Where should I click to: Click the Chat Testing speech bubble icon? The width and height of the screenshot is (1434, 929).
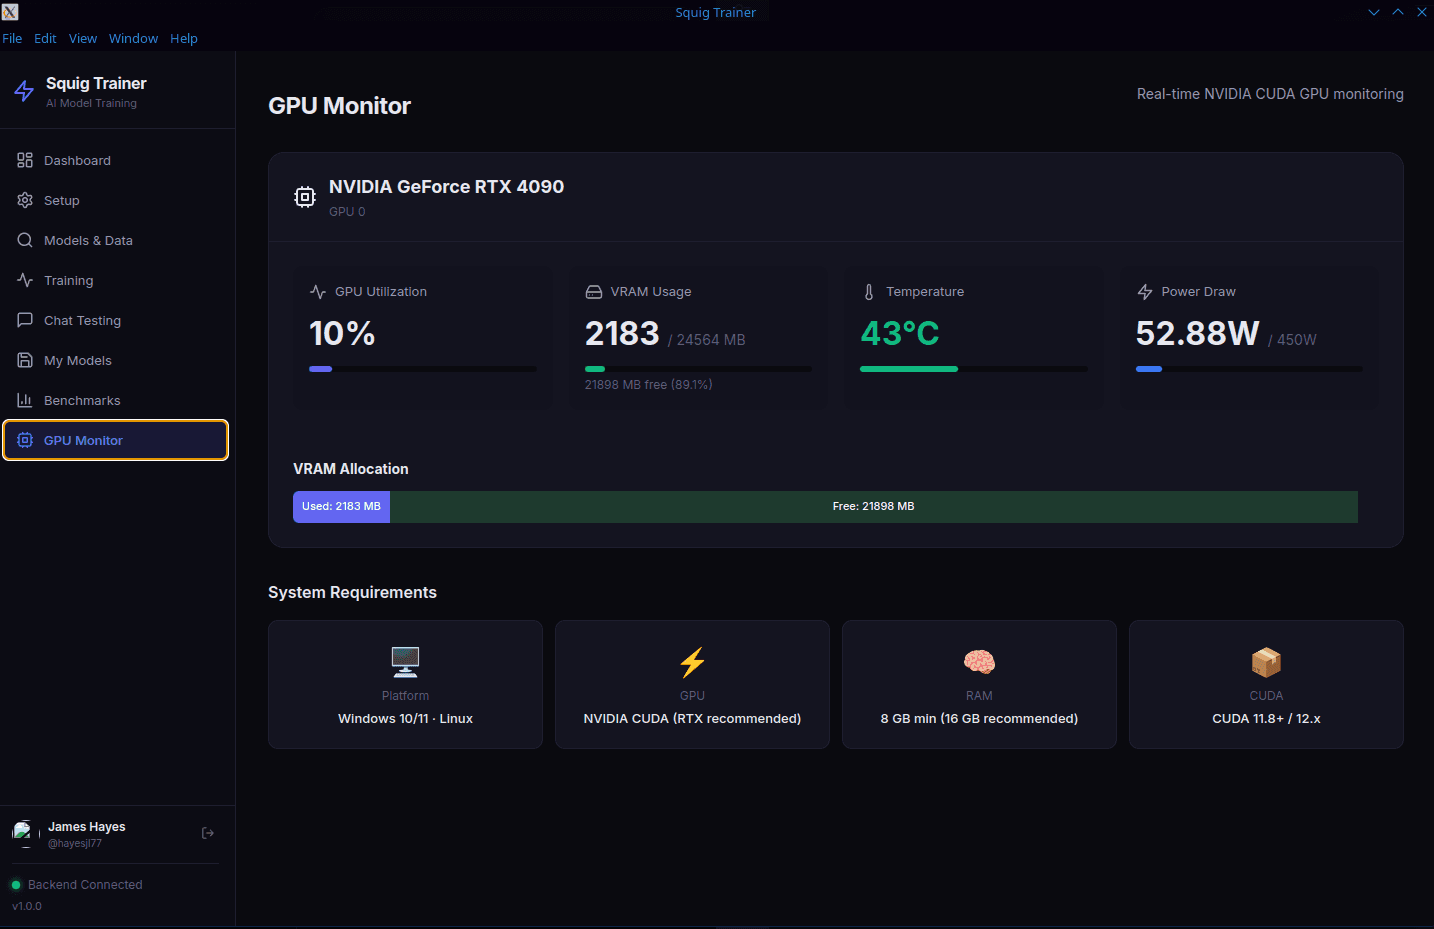(x=25, y=320)
